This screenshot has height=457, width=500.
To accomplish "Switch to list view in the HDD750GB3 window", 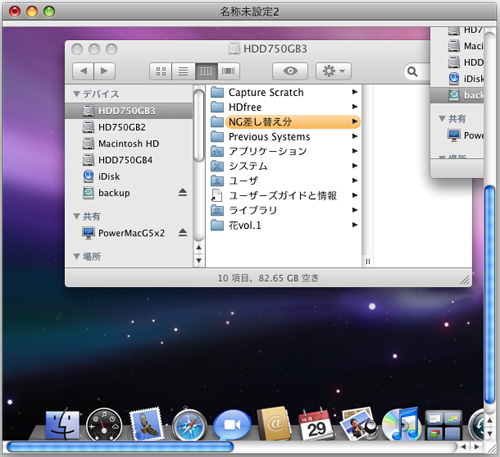I will [183, 71].
